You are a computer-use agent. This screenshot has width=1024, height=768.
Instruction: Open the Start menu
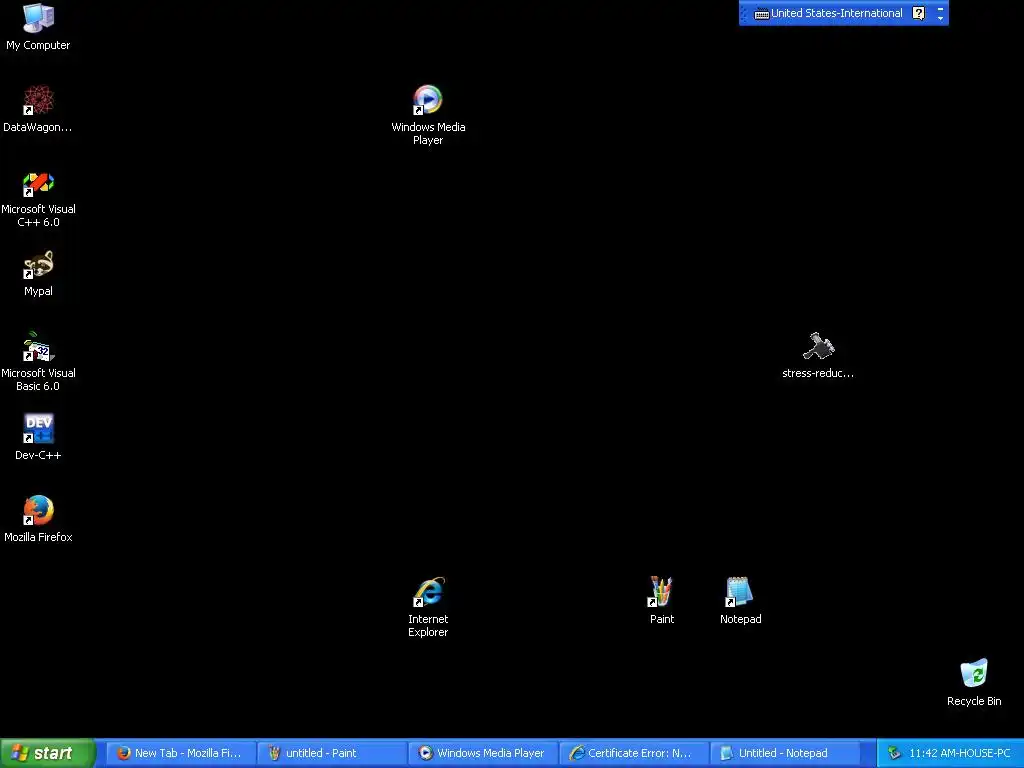[47, 753]
